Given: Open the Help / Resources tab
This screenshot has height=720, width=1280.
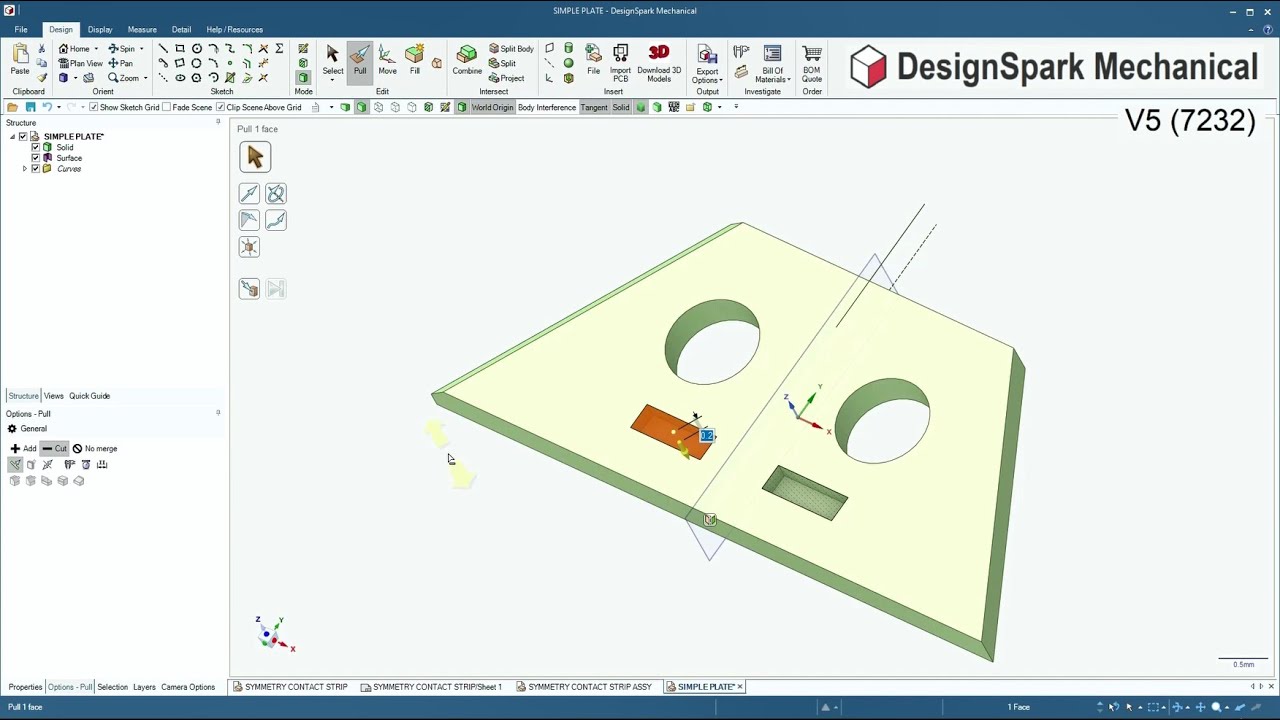Looking at the screenshot, I should click(x=235, y=29).
